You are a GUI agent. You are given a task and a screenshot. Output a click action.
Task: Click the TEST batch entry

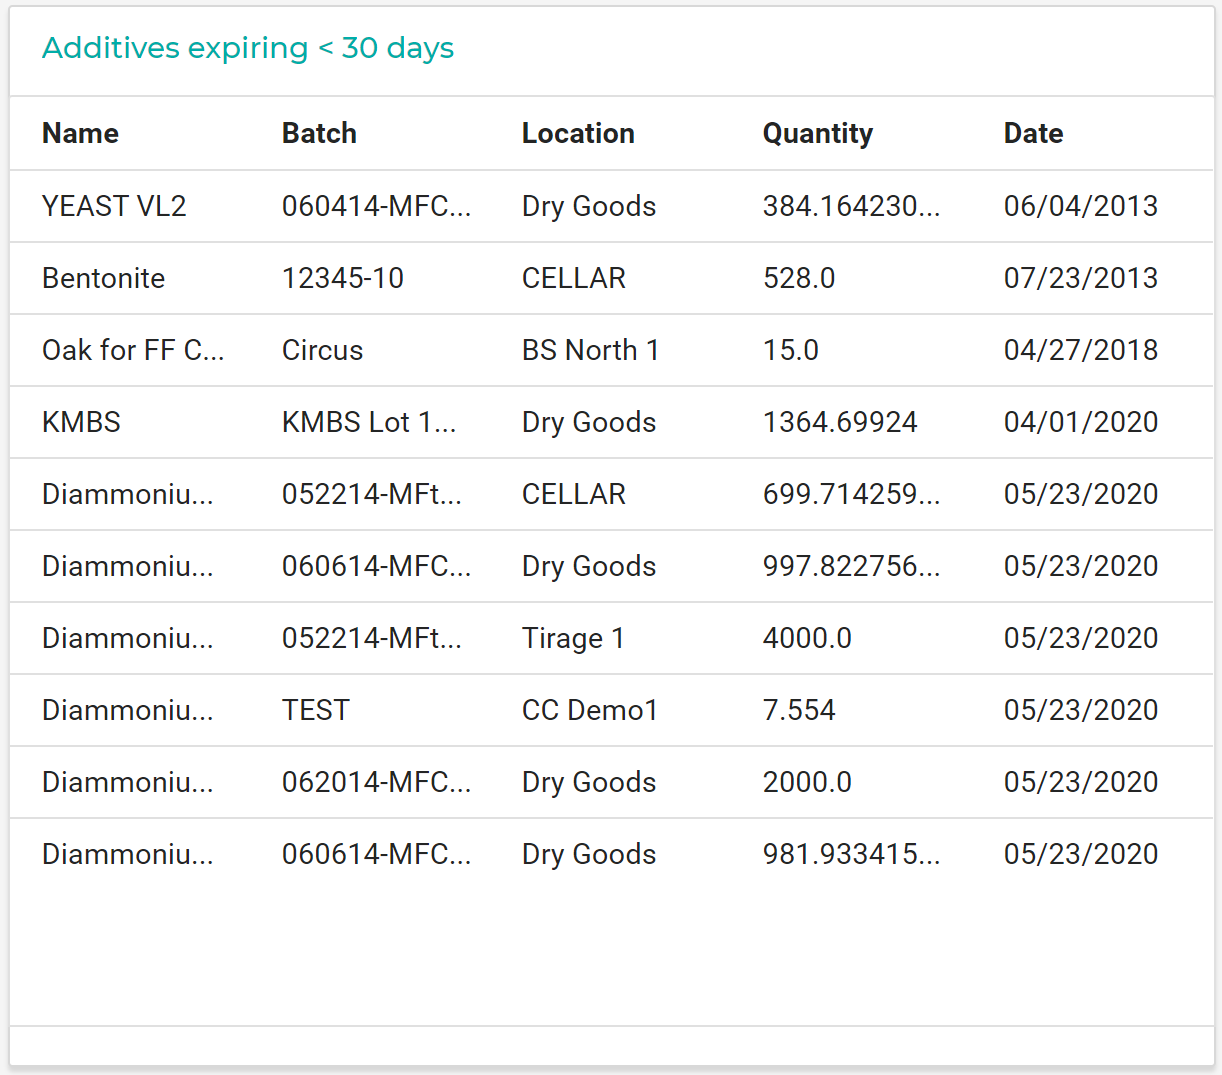pyautogui.click(x=315, y=710)
